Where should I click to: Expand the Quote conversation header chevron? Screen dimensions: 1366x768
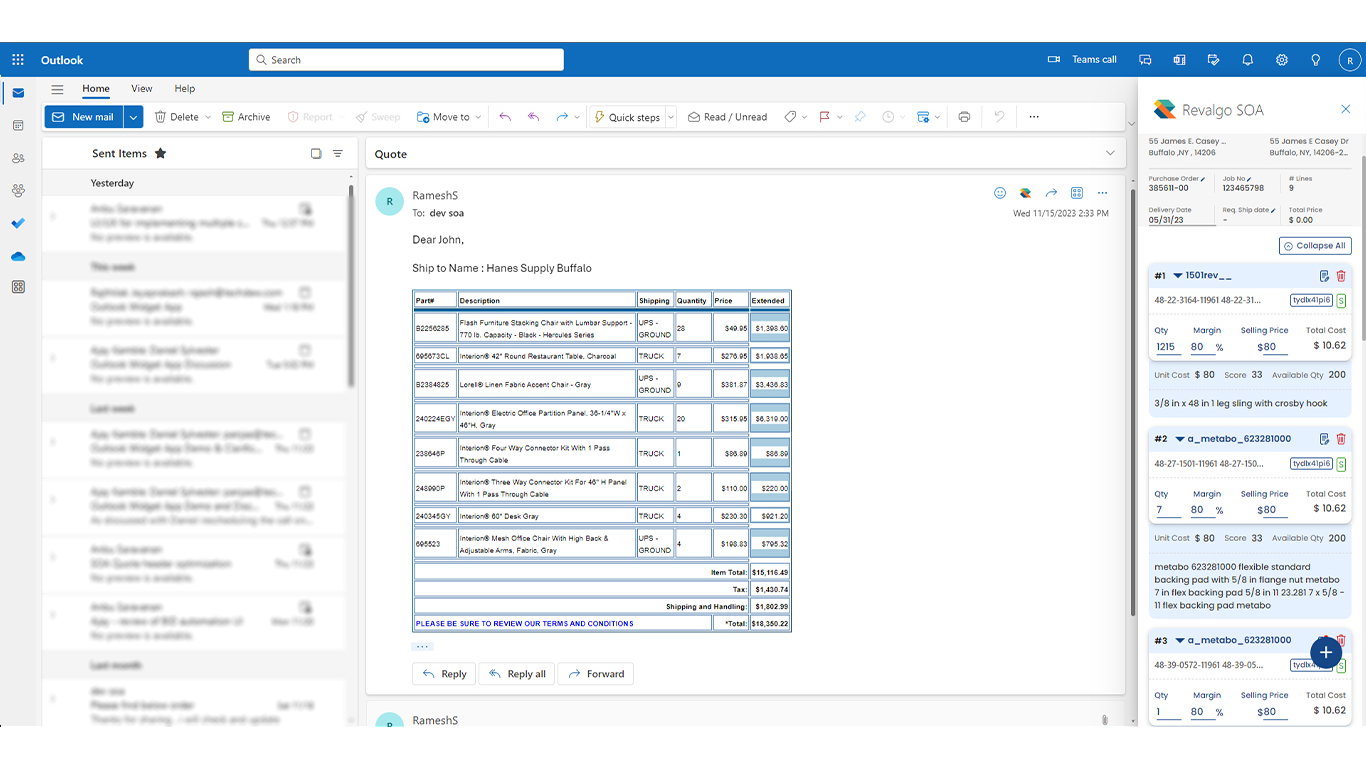1110,153
